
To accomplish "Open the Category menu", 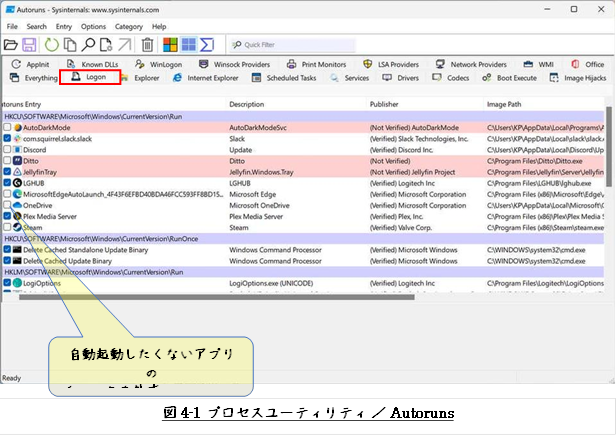I will coord(128,26).
